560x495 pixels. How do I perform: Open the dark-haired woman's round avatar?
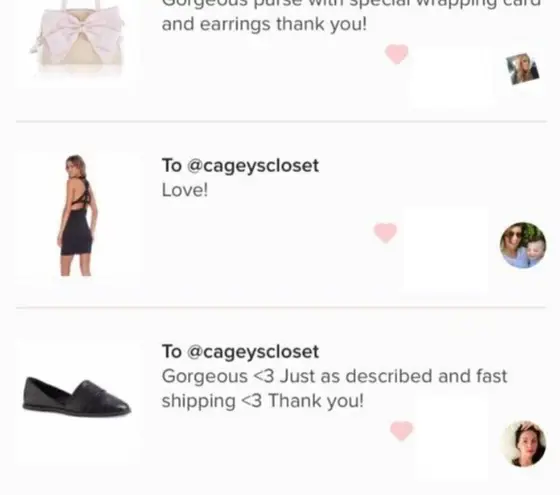tap(523, 444)
